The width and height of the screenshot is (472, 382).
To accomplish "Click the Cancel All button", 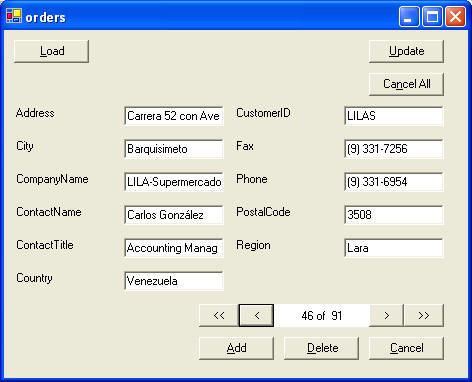I will click(406, 84).
